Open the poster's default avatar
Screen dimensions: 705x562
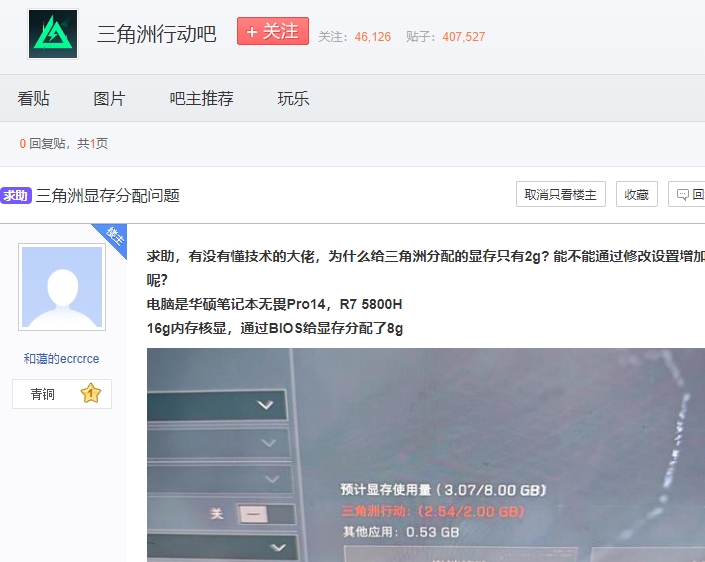61,287
